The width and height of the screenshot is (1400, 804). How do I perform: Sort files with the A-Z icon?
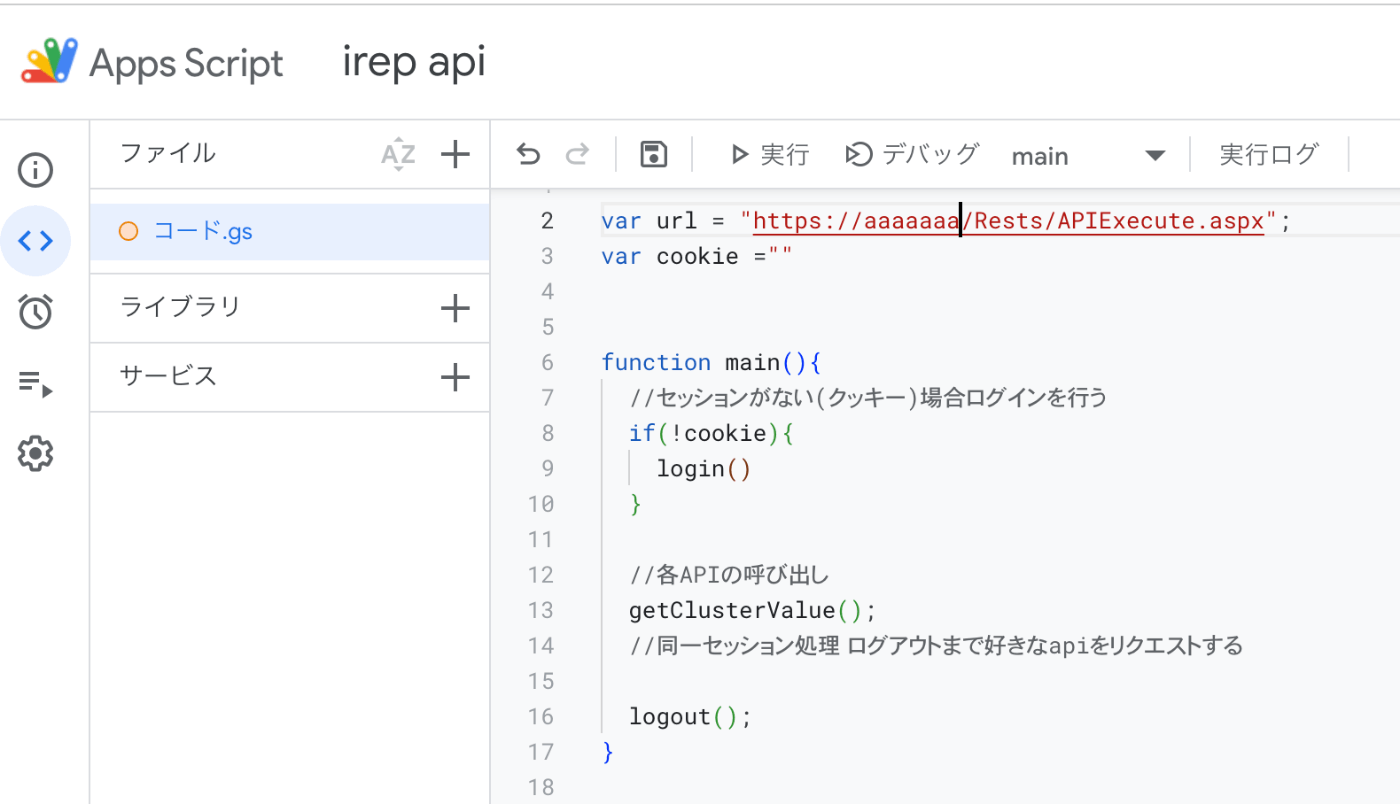(398, 154)
